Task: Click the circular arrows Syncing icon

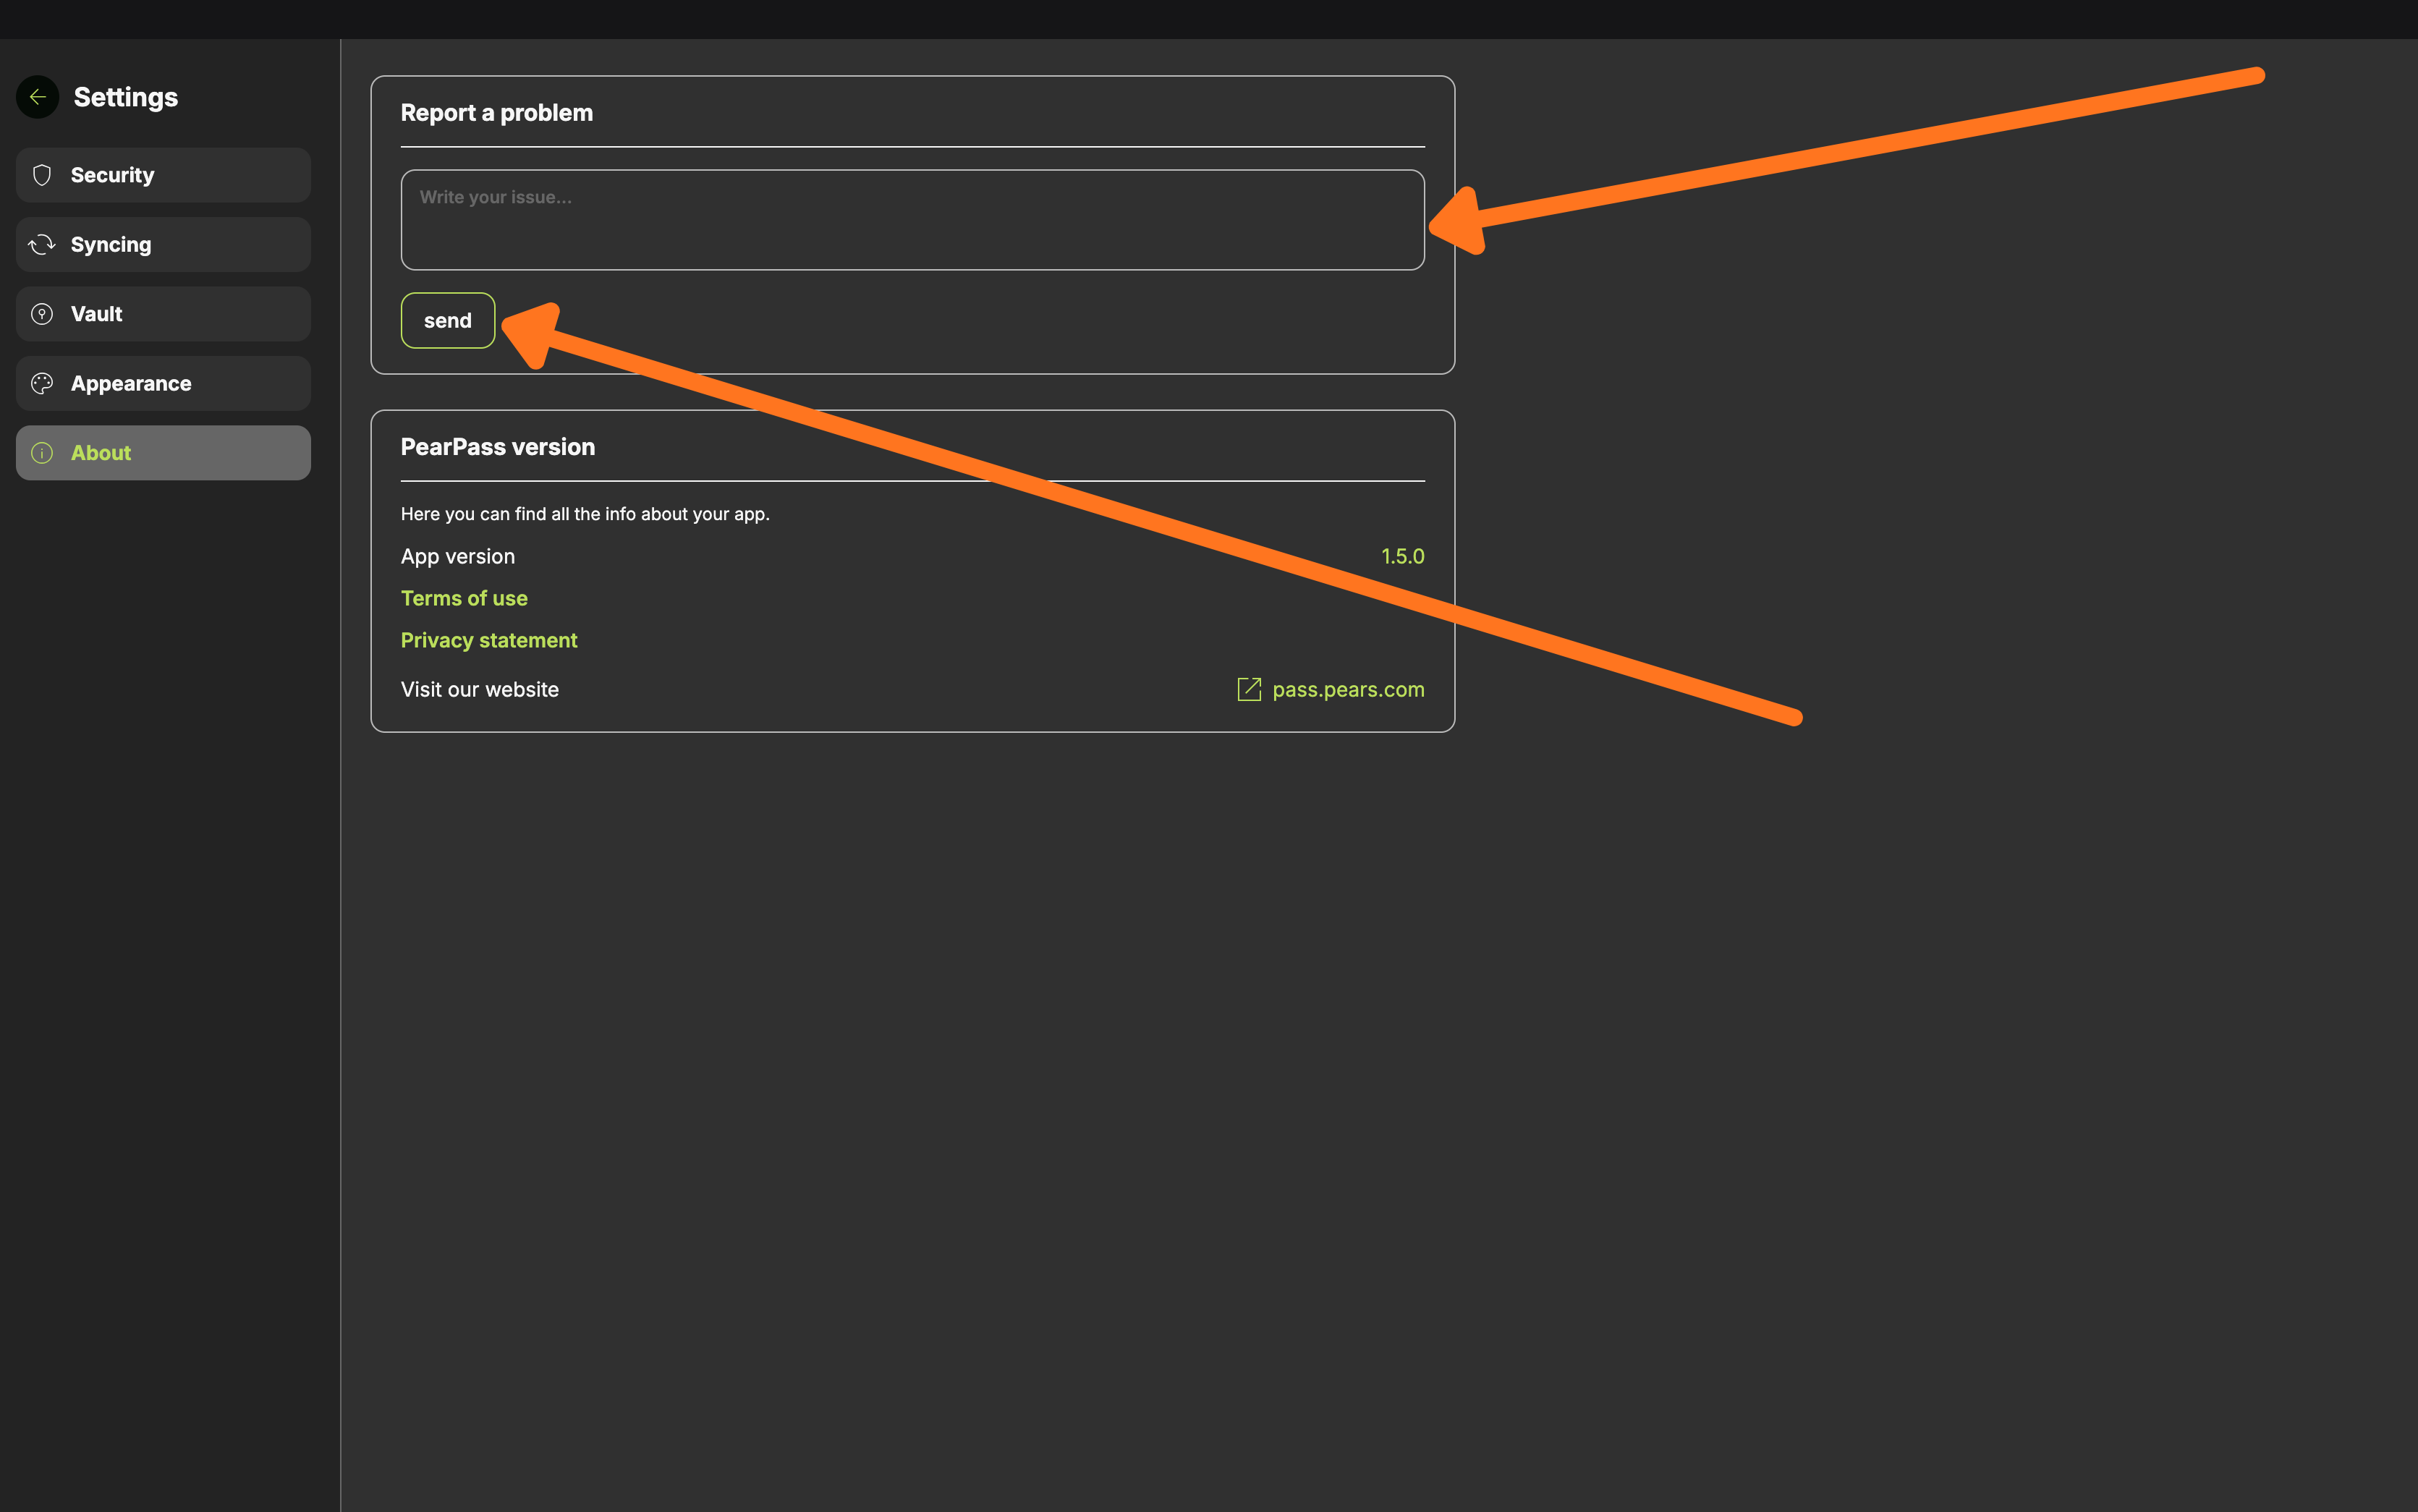Action: (x=42, y=245)
